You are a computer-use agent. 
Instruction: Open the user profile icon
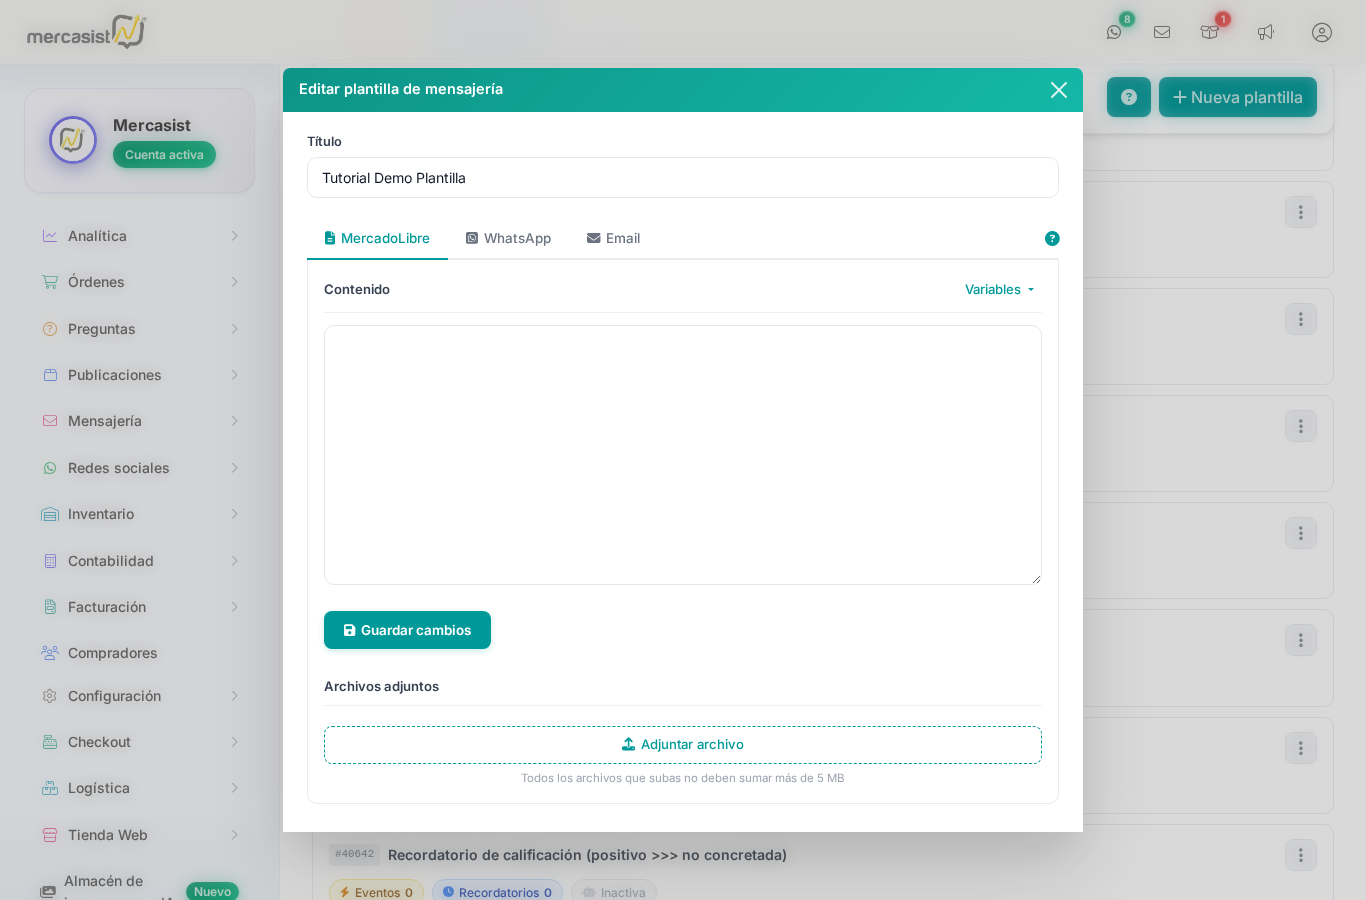(1322, 32)
